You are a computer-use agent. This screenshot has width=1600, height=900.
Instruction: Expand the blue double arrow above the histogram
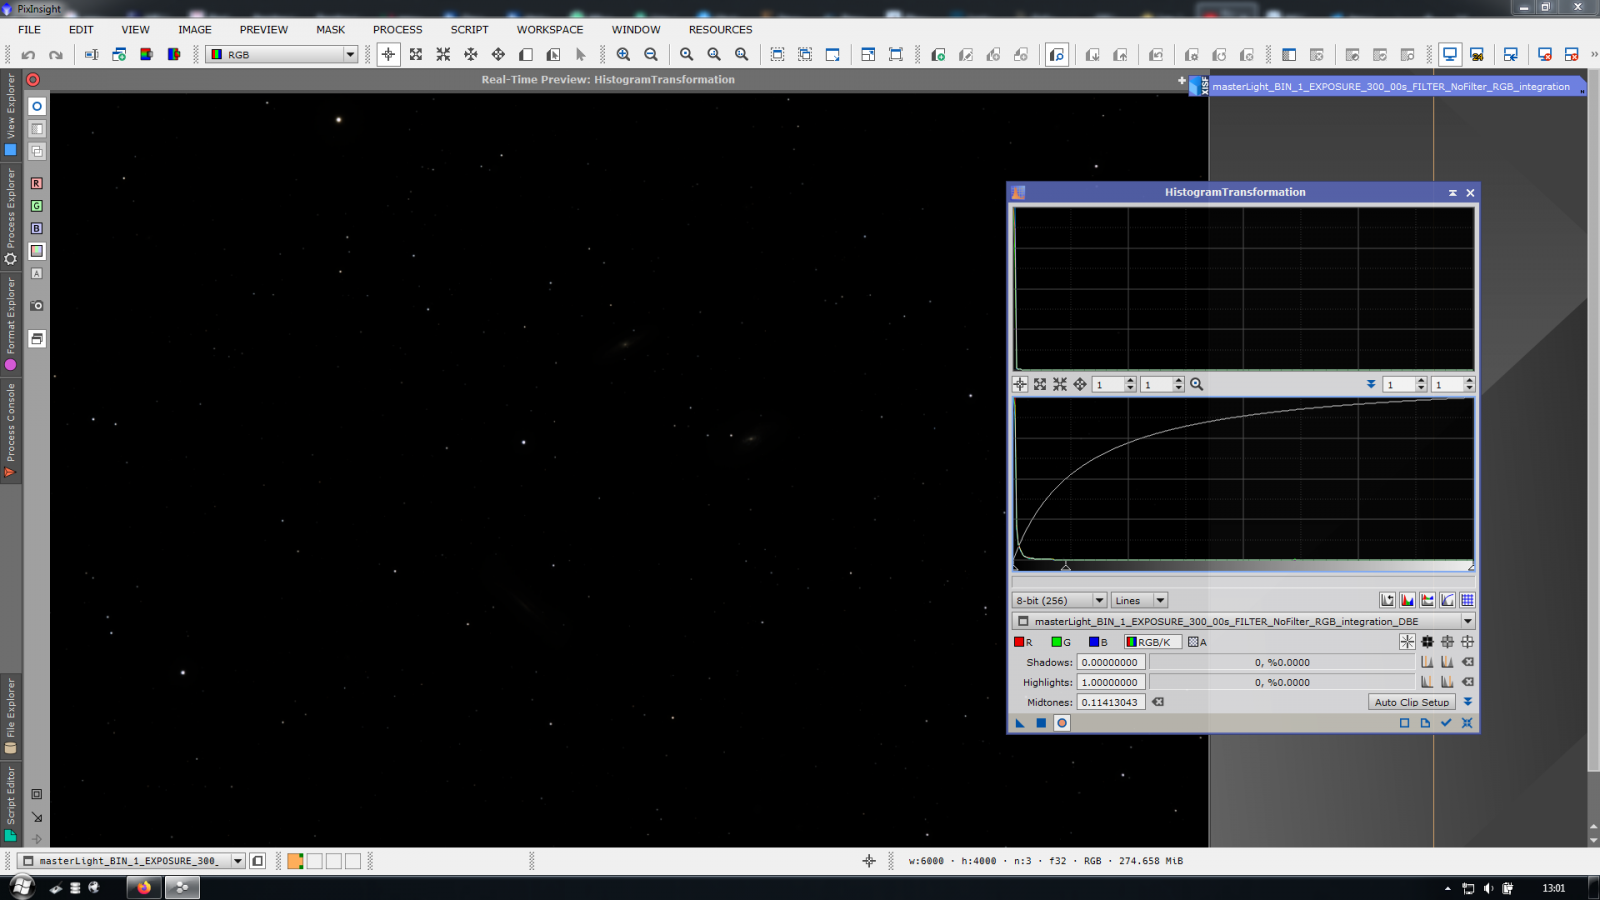pyautogui.click(x=1371, y=384)
